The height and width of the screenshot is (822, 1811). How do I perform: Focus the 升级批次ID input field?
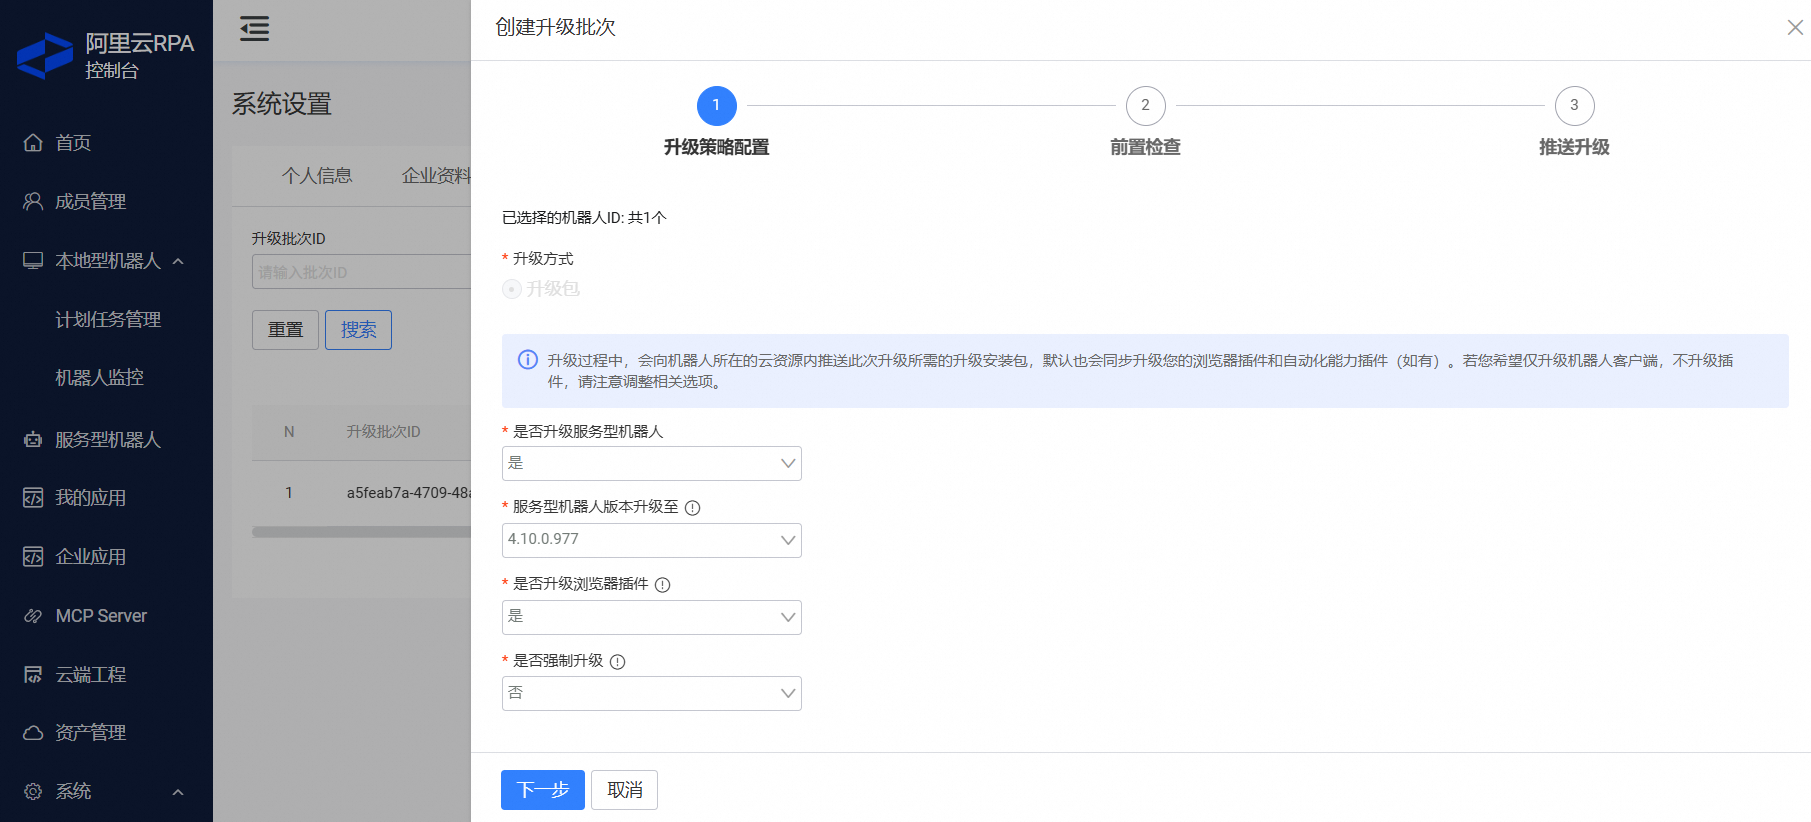[361, 272]
